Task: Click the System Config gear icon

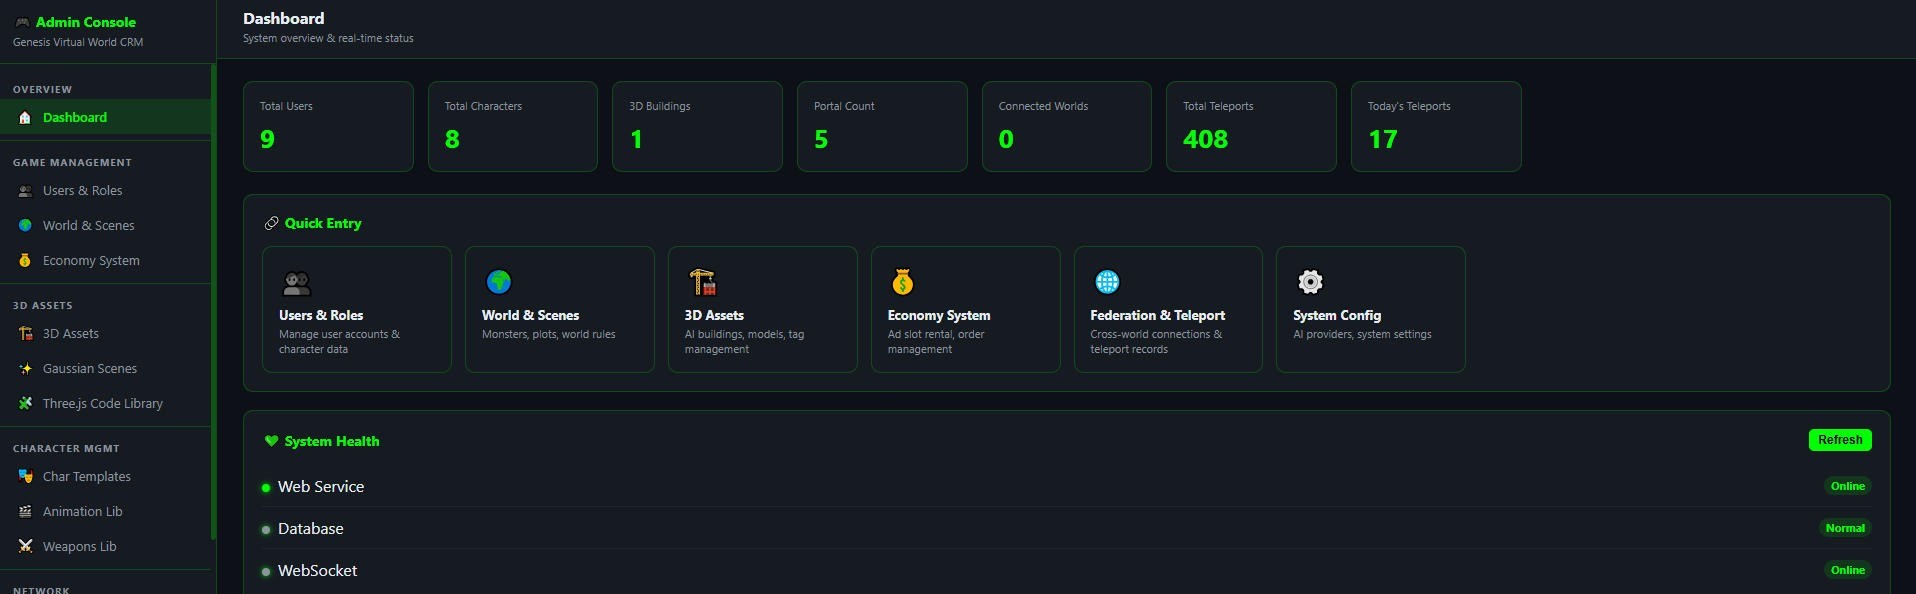Action: (x=1310, y=282)
